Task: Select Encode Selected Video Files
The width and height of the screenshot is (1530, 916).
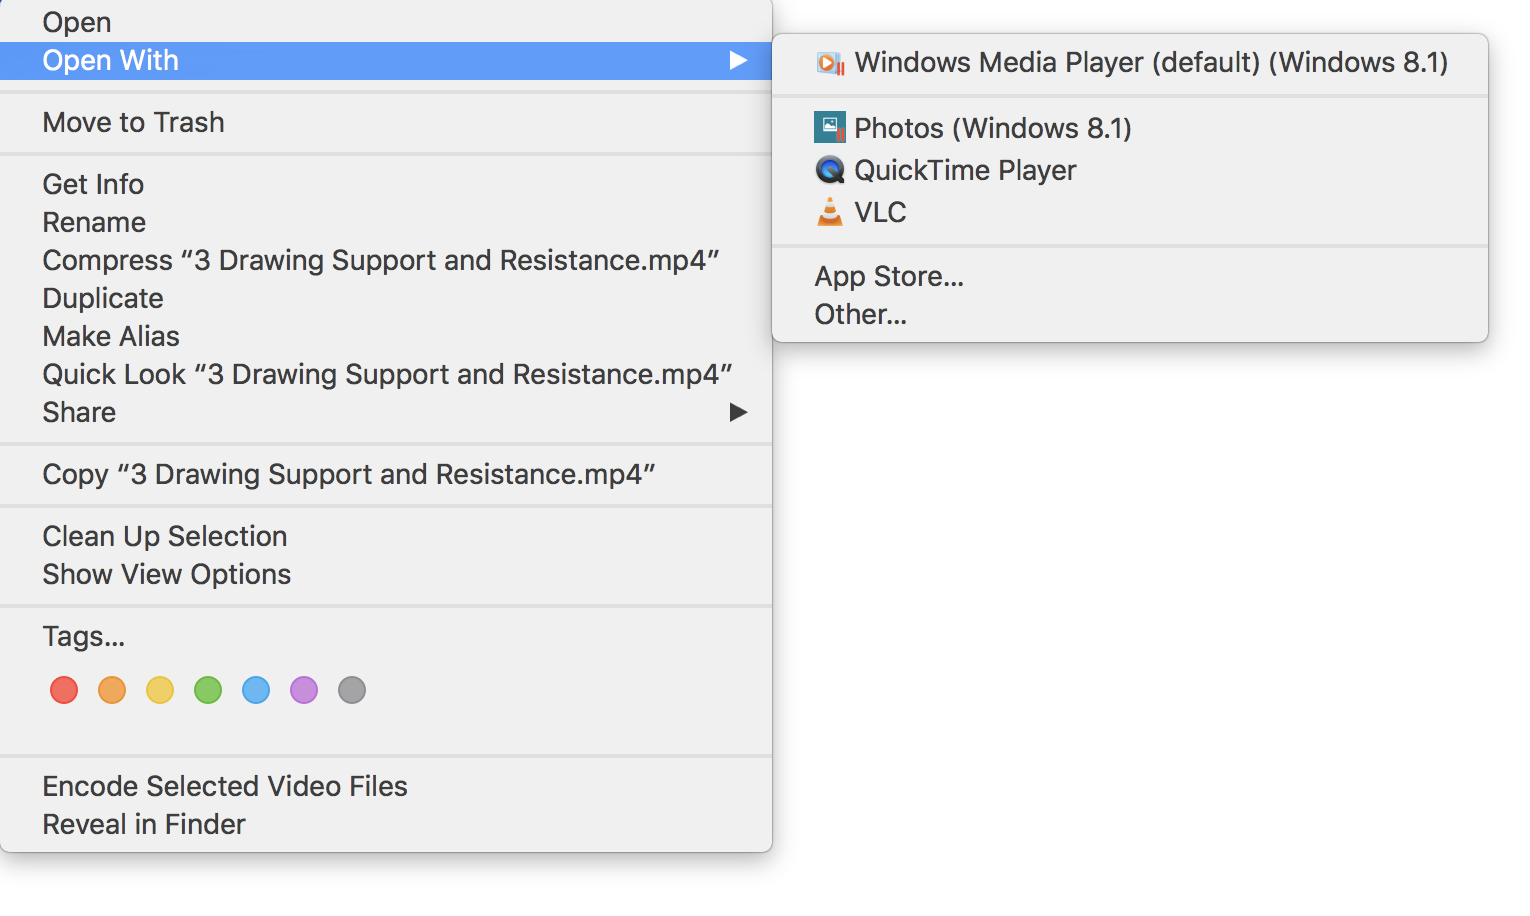Action: [386, 786]
